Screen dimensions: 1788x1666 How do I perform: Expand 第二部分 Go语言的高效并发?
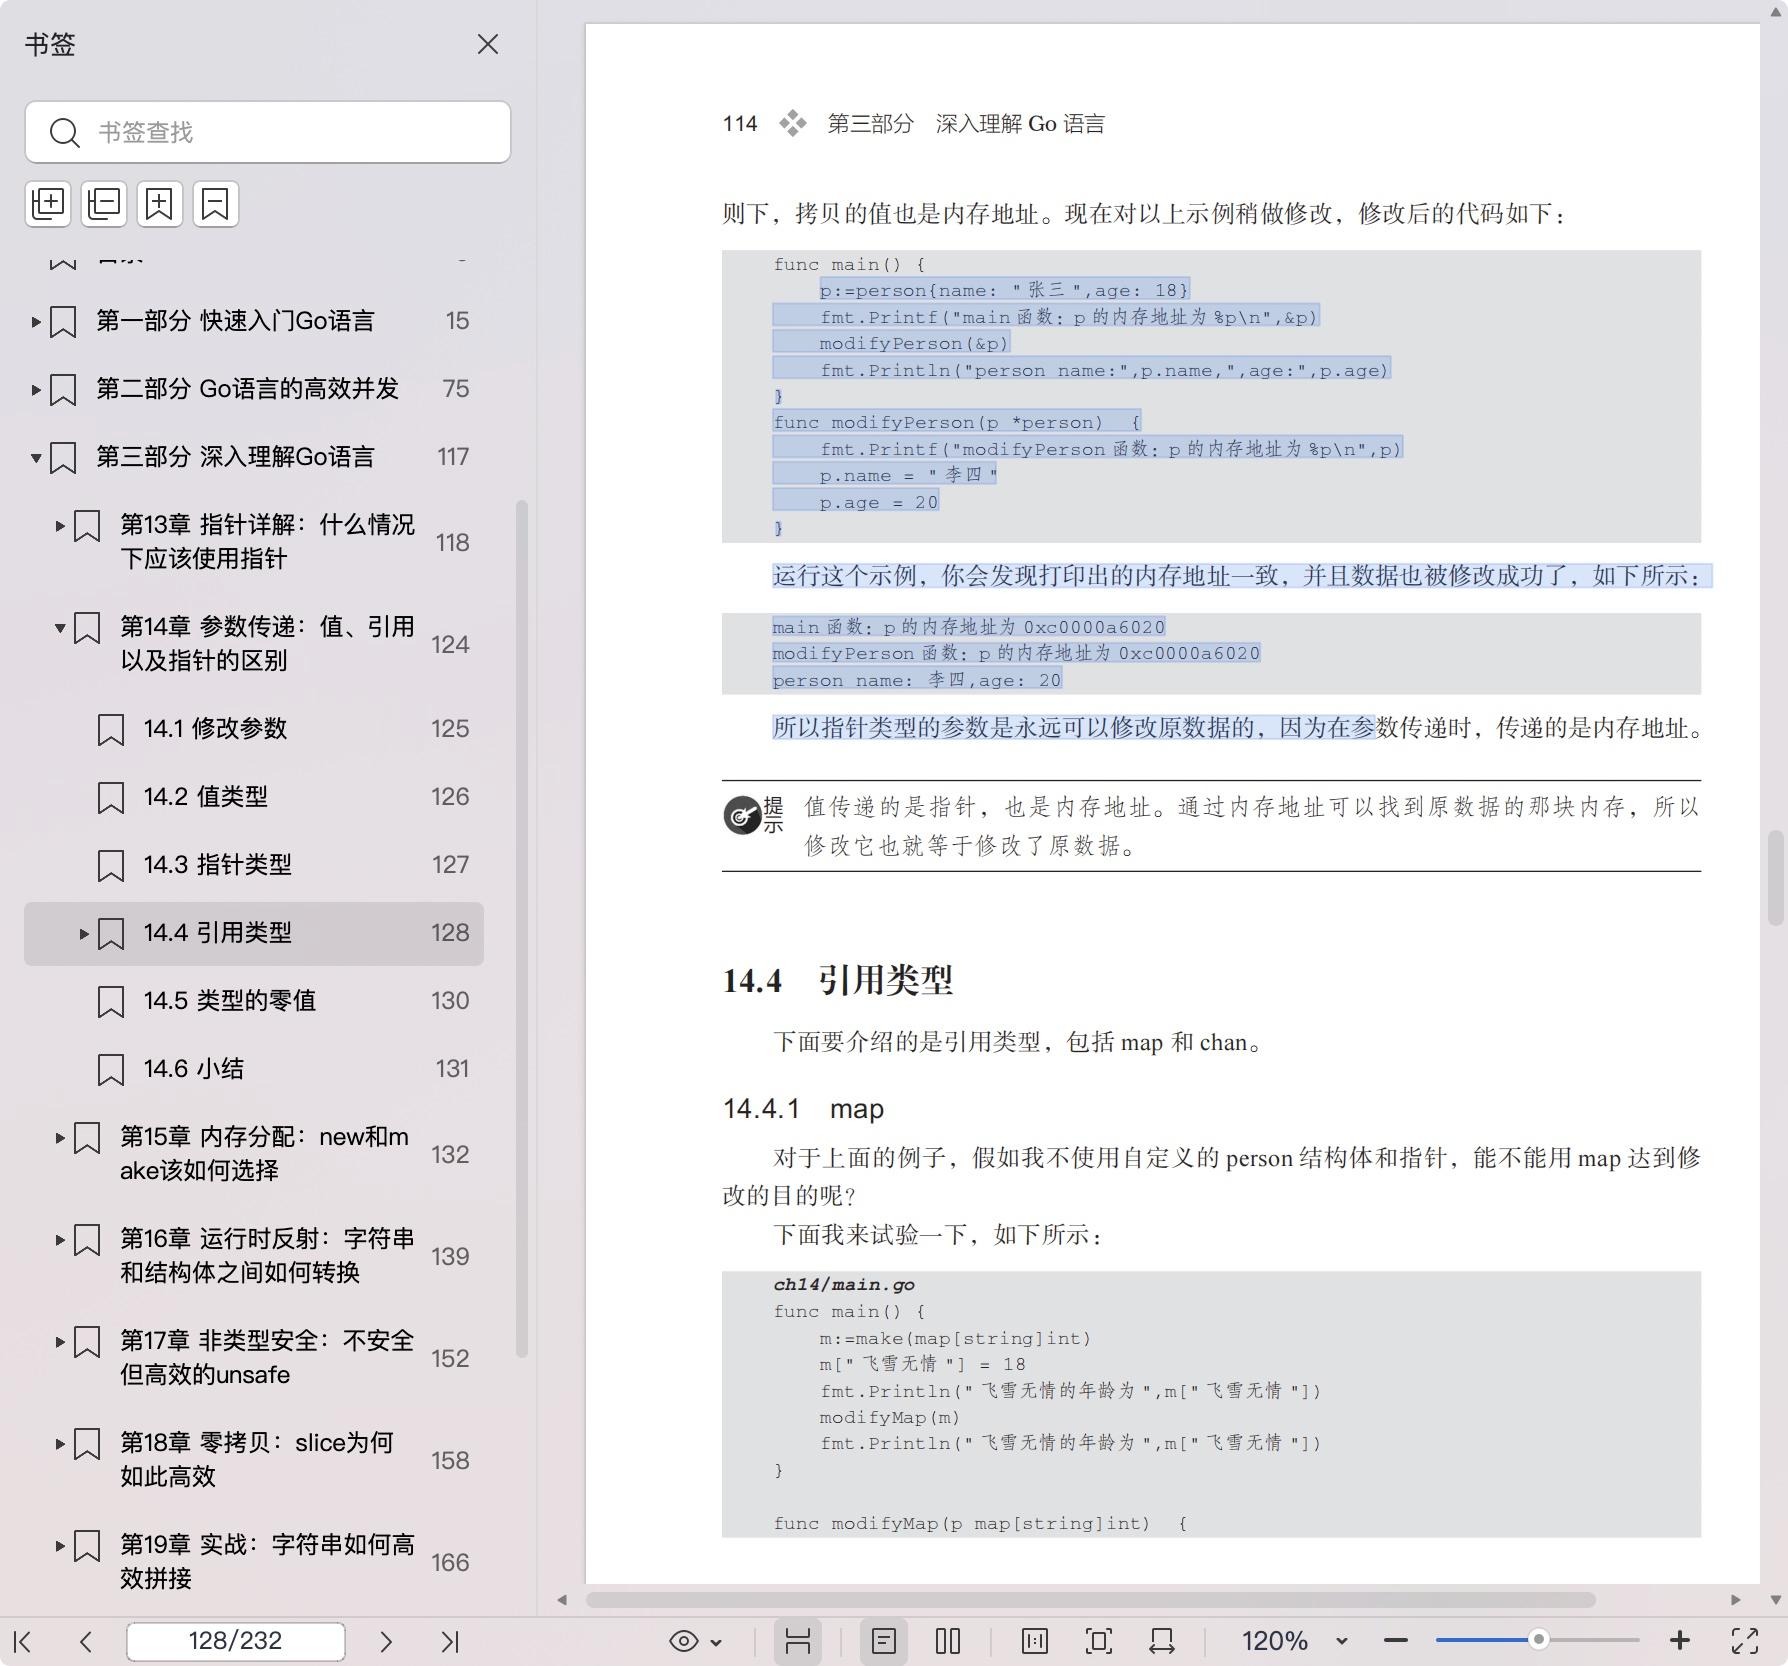point(36,390)
